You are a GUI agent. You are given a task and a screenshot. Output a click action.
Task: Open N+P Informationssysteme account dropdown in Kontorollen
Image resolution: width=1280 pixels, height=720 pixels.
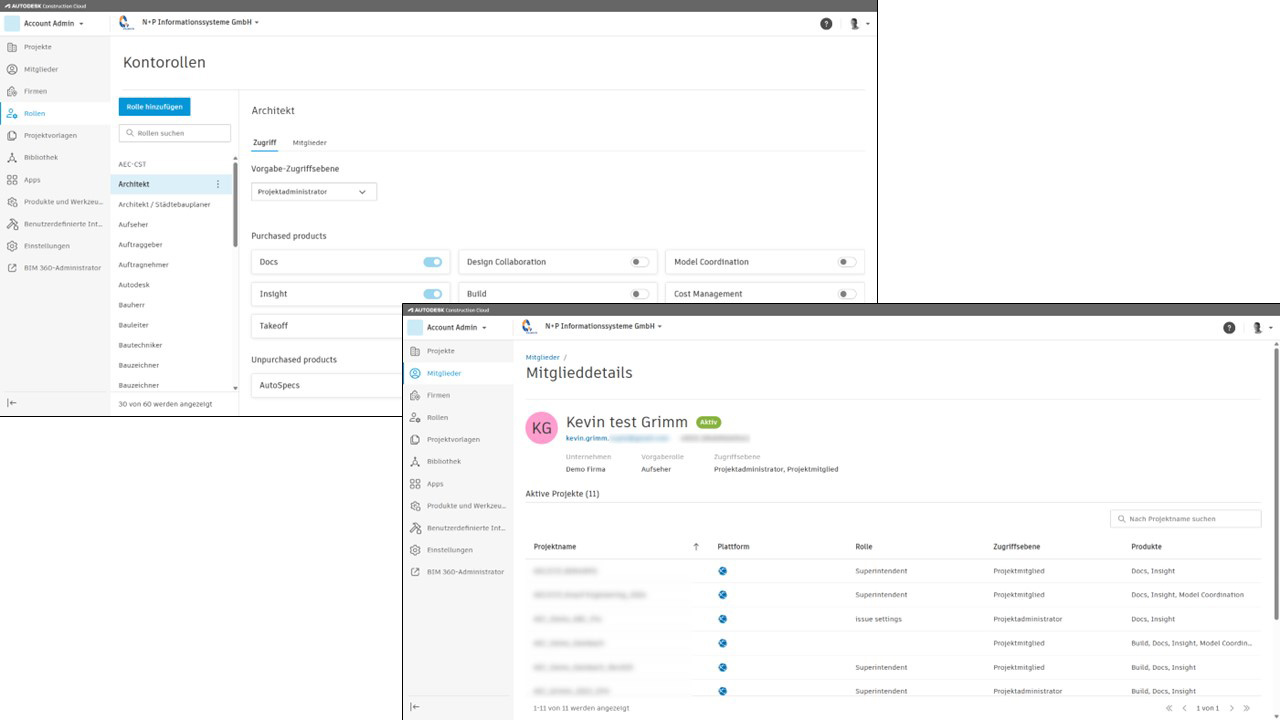(x=199, y=22)
